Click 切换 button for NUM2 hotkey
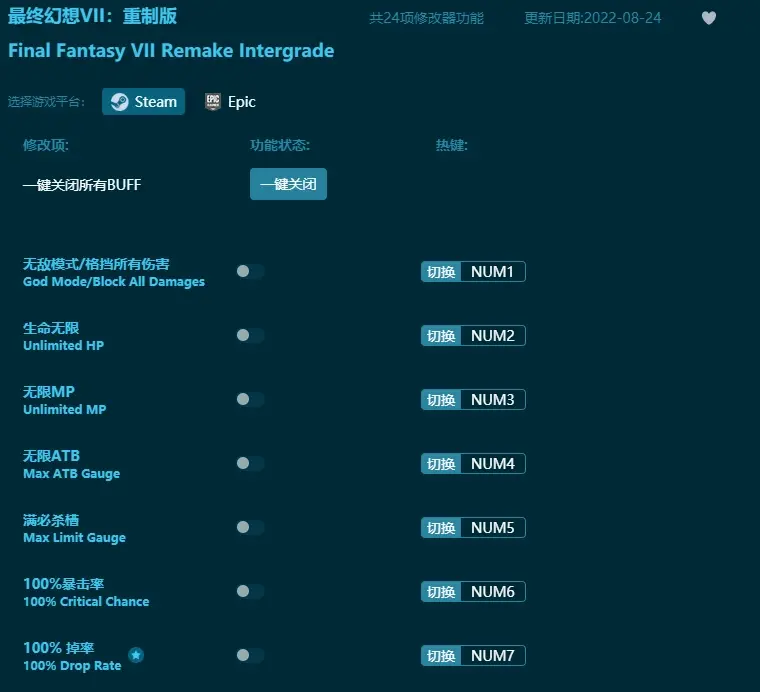 [x=441, y=335]
